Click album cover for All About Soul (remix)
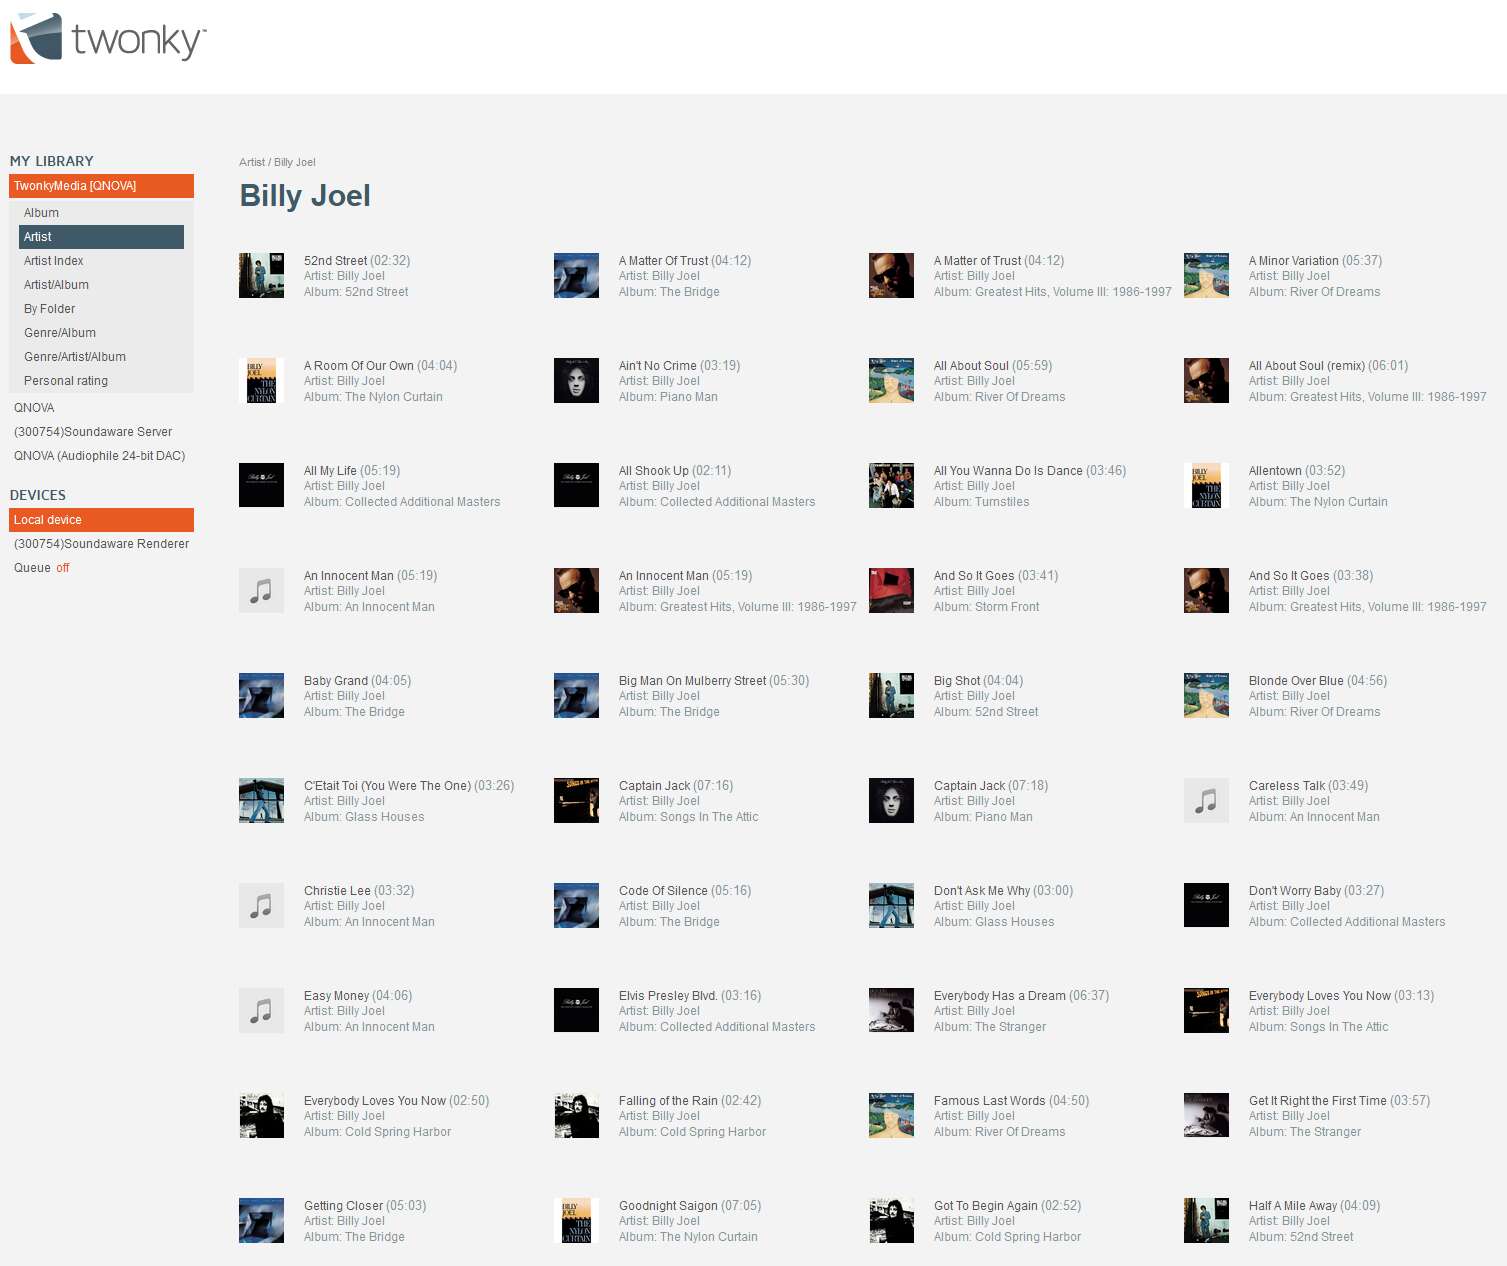The height and width of the screenshot is (1266, 1507). tap(1206, 381)
